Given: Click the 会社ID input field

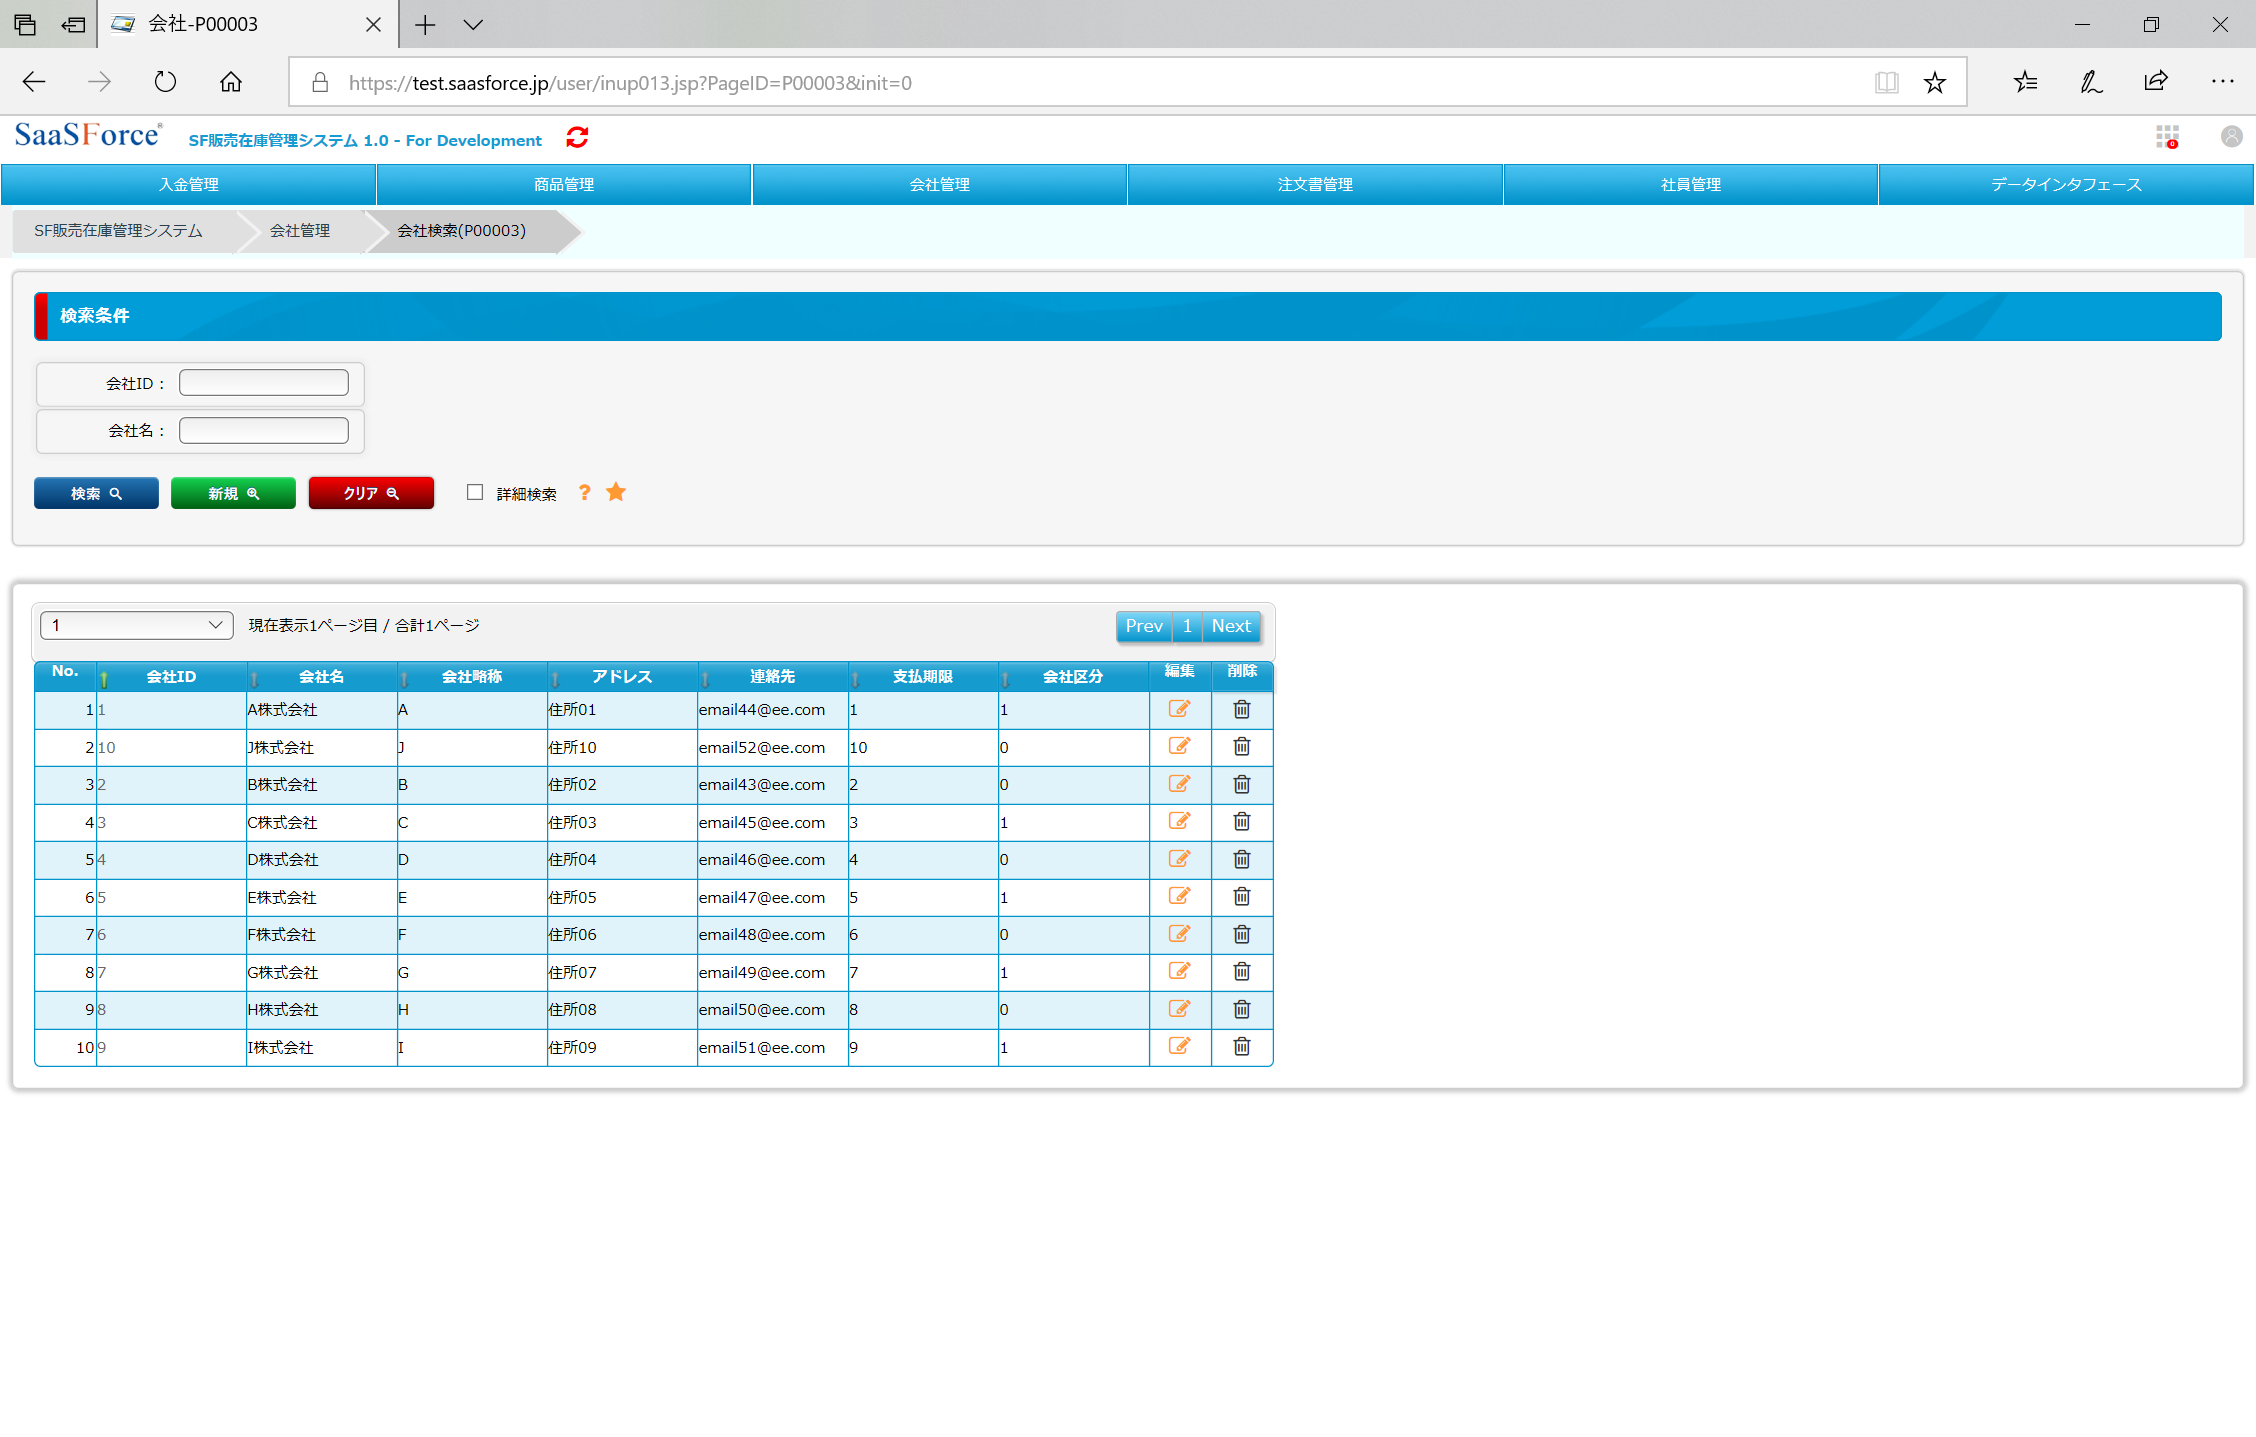Looking at the screenshot, I should point(264,383).
